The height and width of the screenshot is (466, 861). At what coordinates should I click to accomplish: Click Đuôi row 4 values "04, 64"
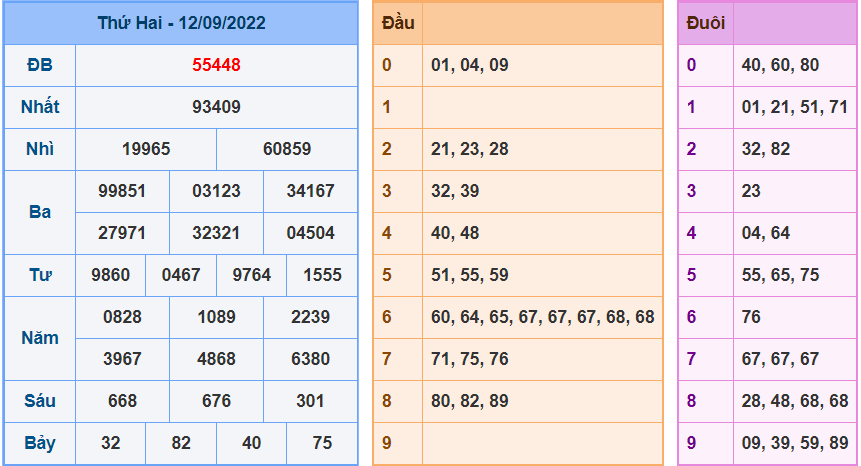765,233
